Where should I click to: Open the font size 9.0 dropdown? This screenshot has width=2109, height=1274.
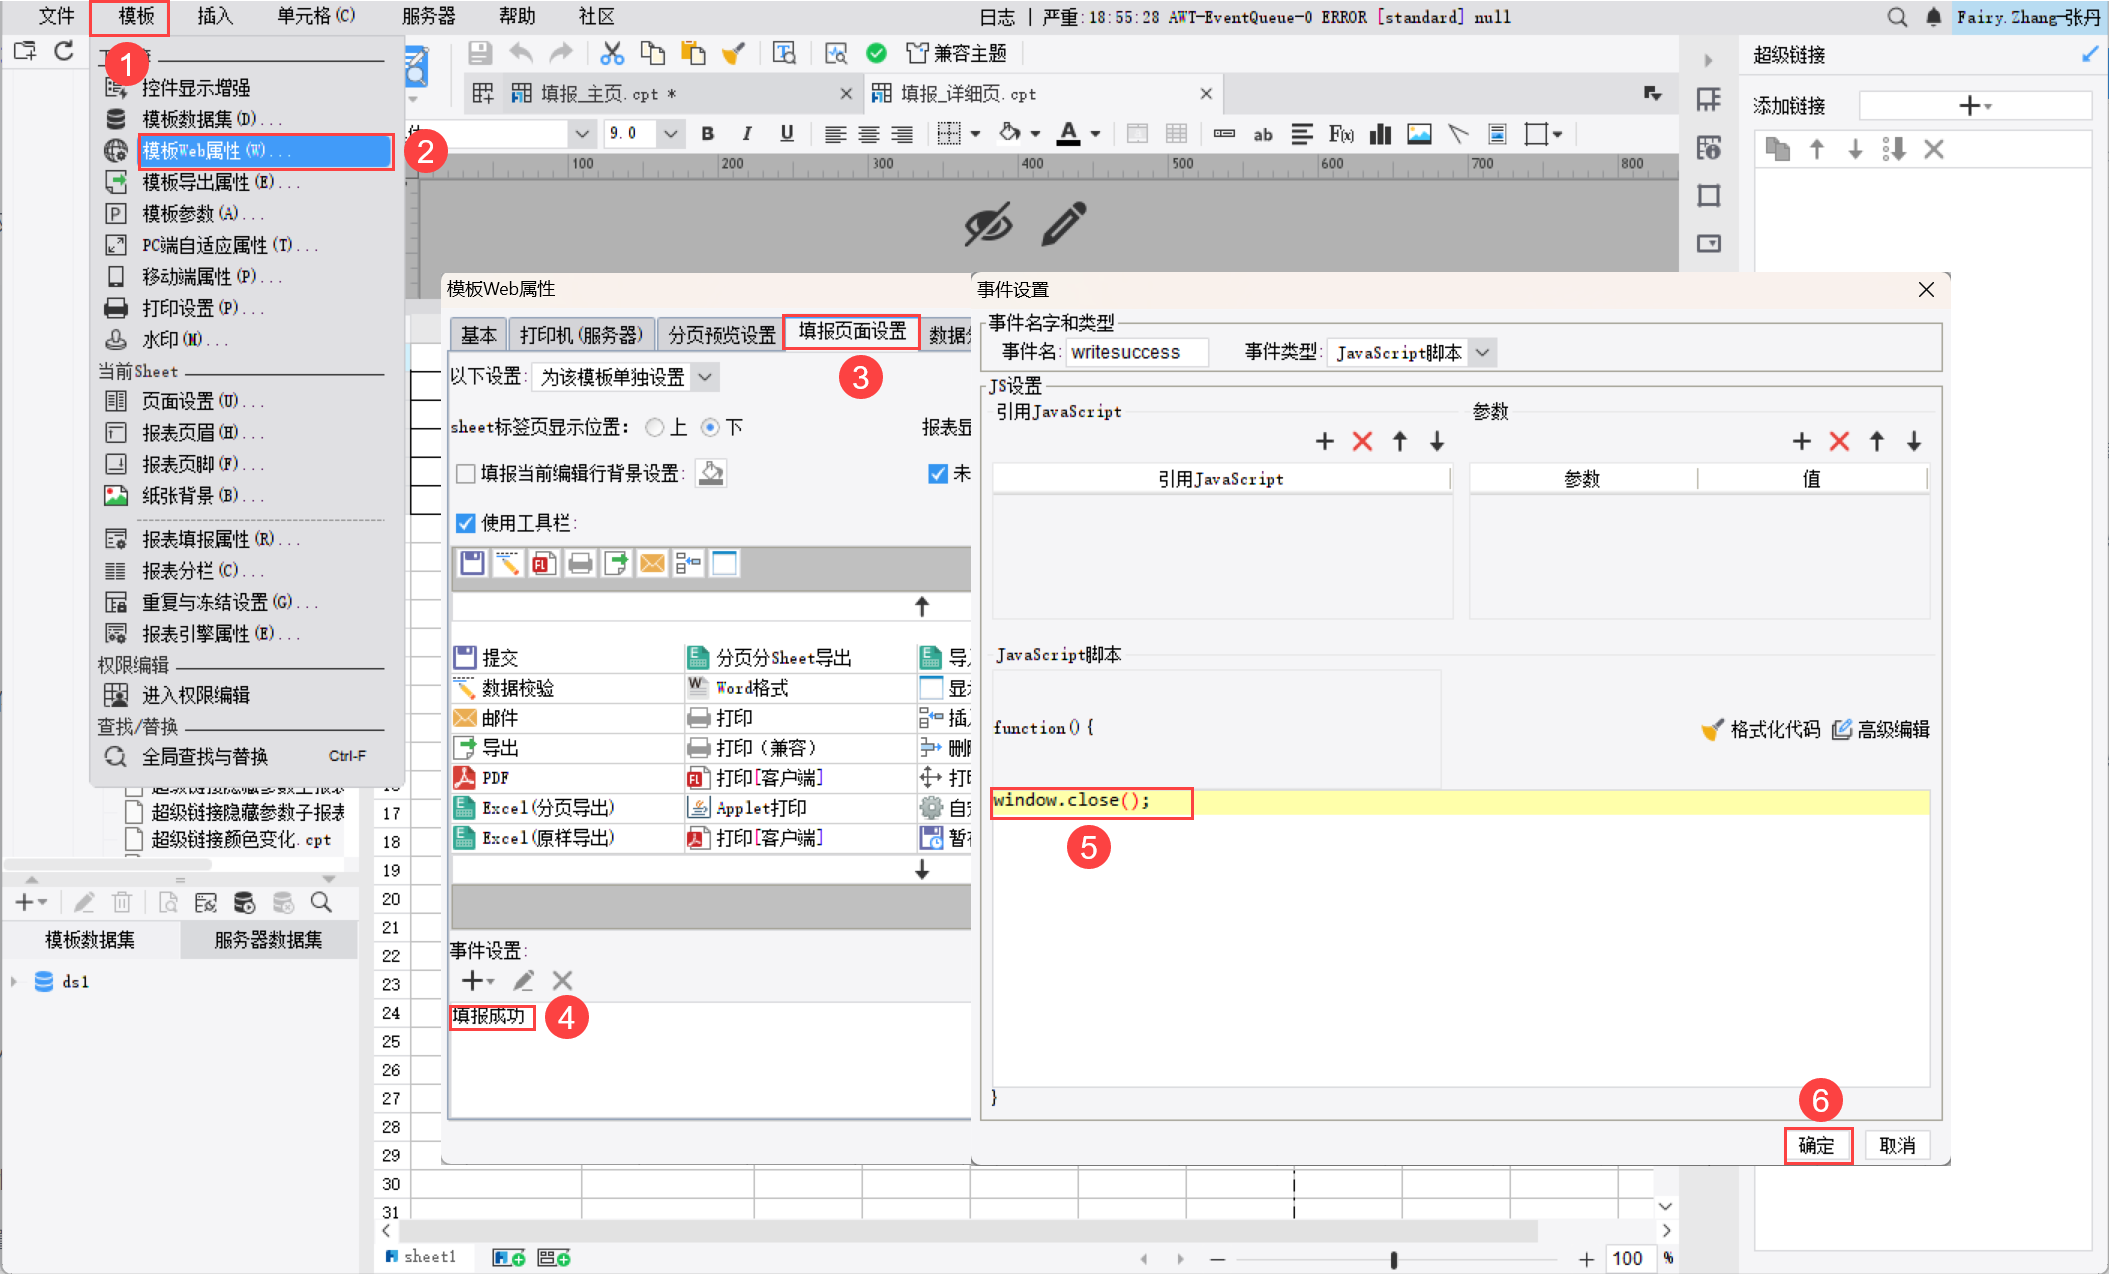click(x=671, y=134)
